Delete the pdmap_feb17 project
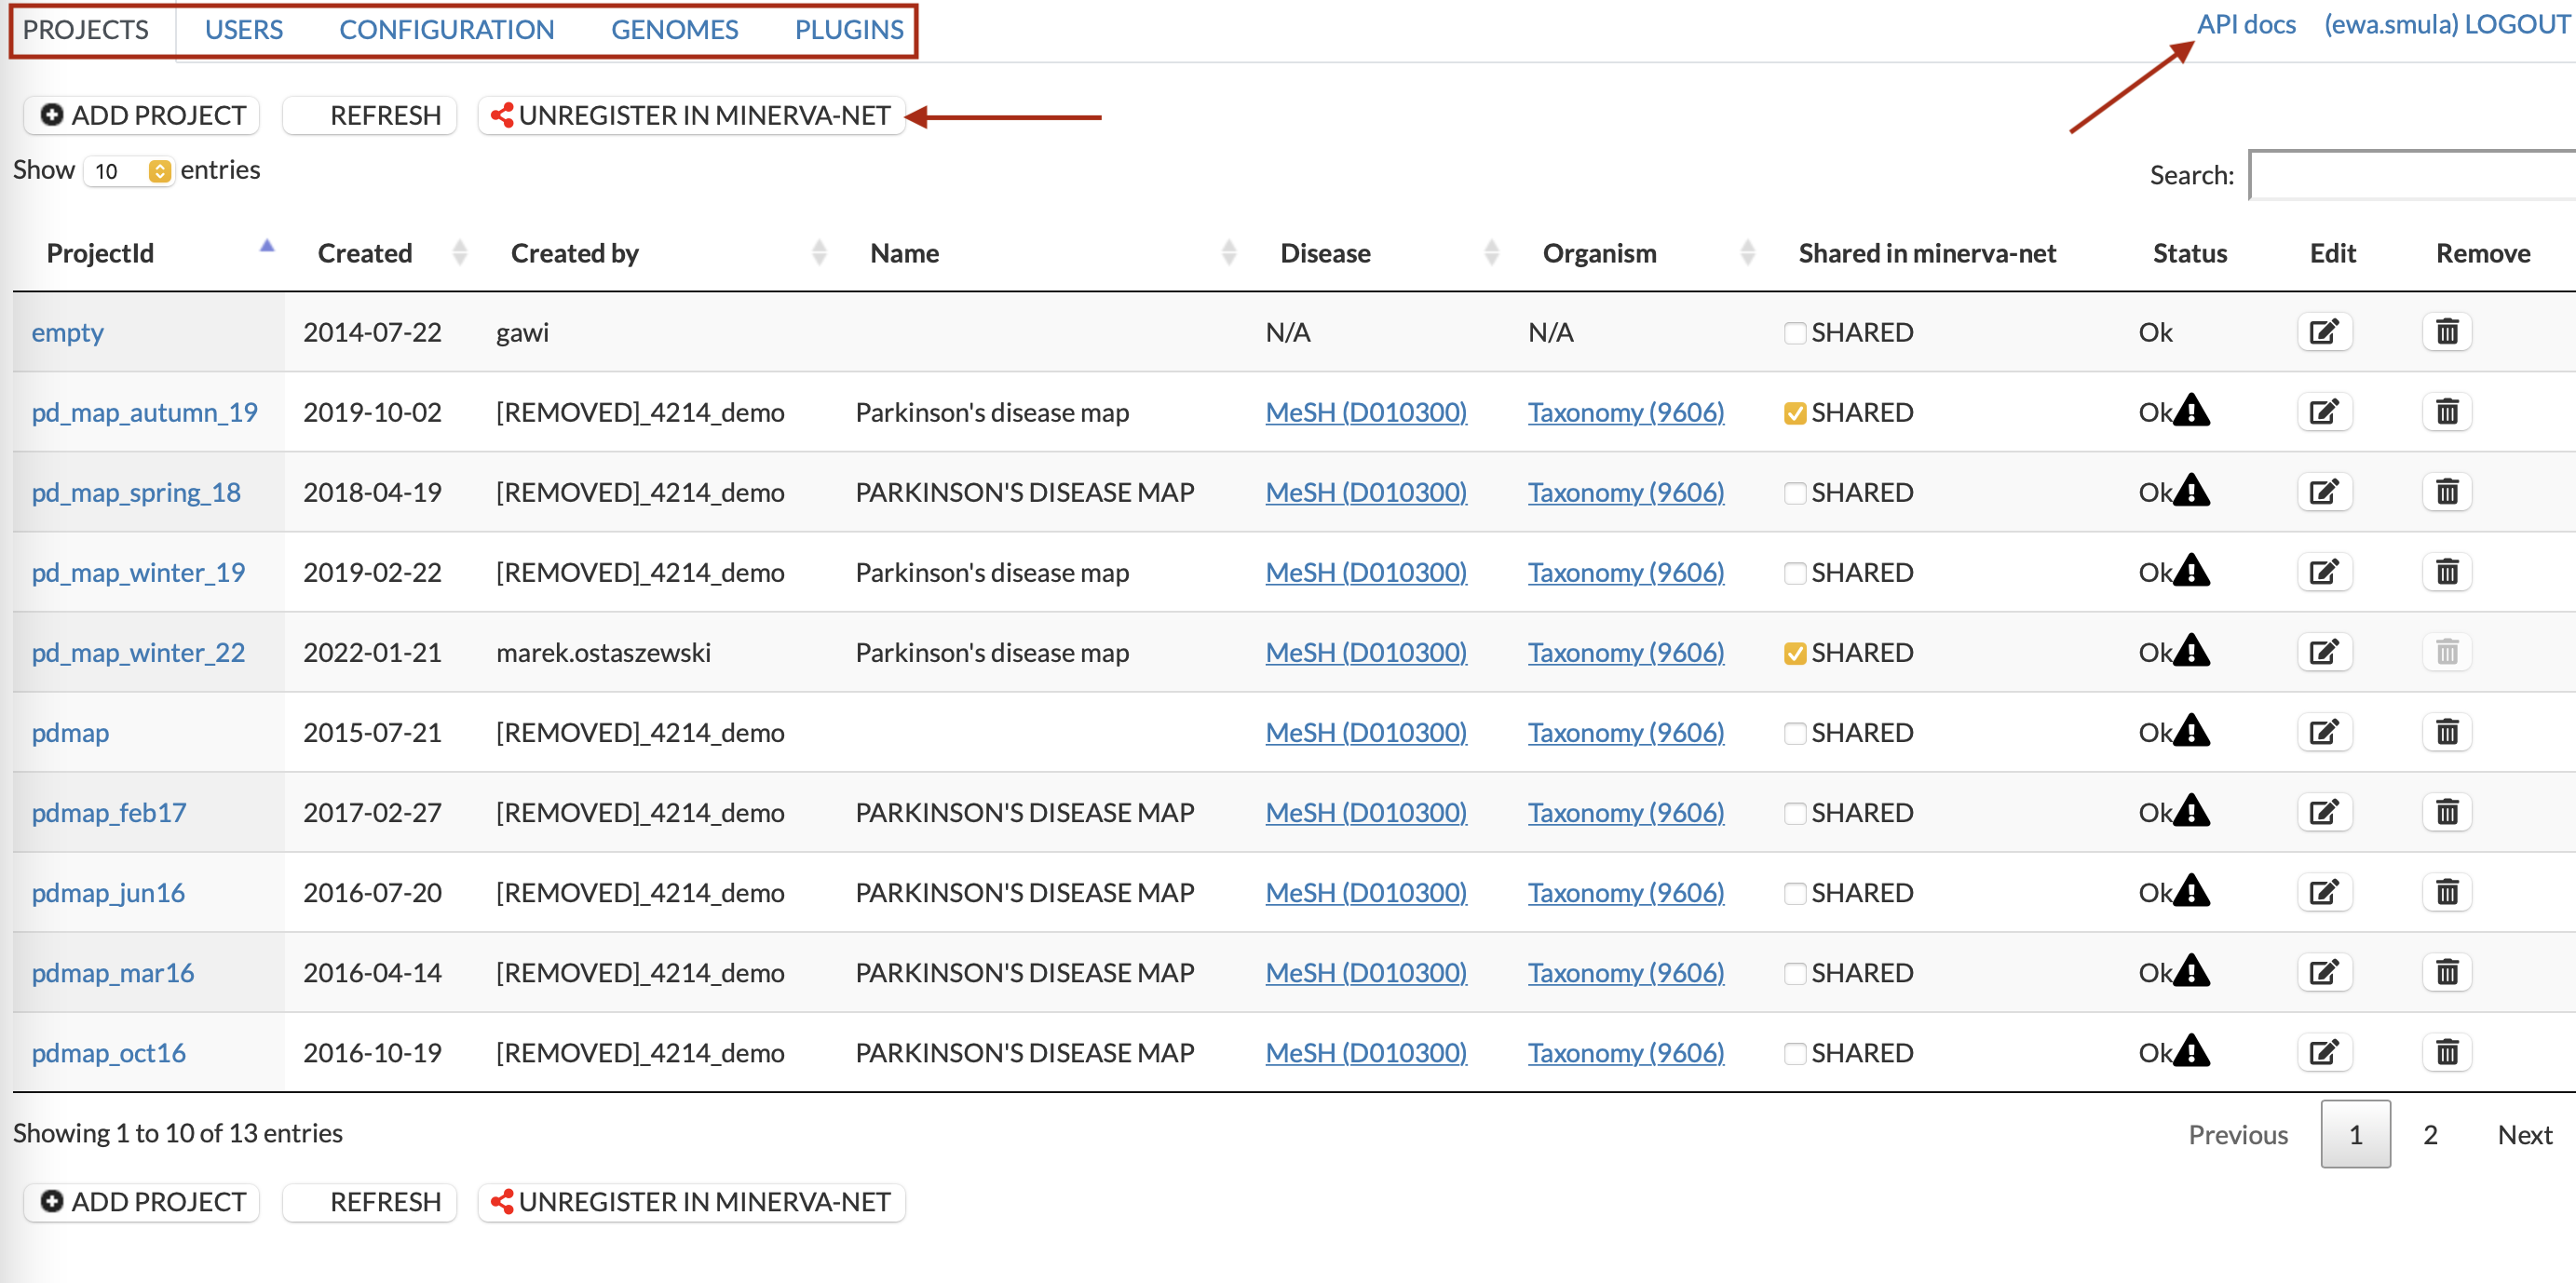Screen dimensions: 2576x1283 [x=2446, y=812]
